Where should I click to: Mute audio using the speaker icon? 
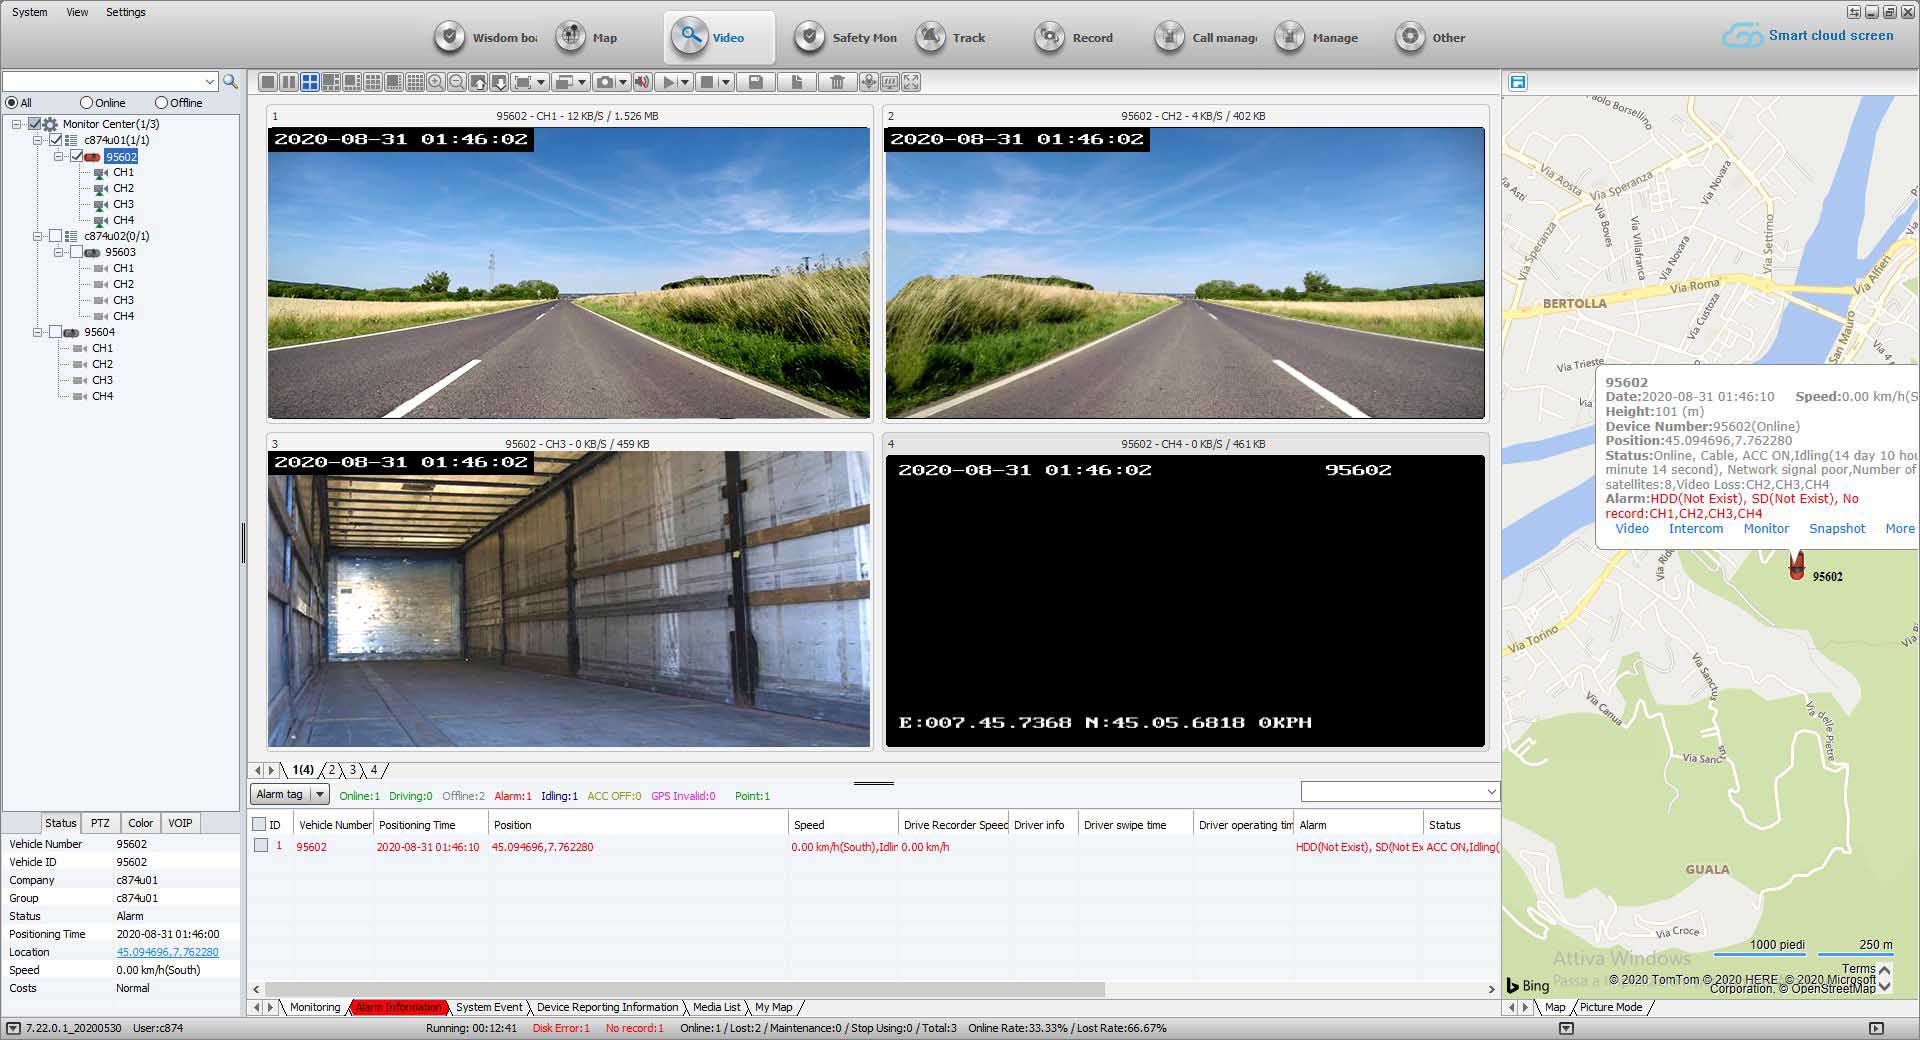[641, 83]
